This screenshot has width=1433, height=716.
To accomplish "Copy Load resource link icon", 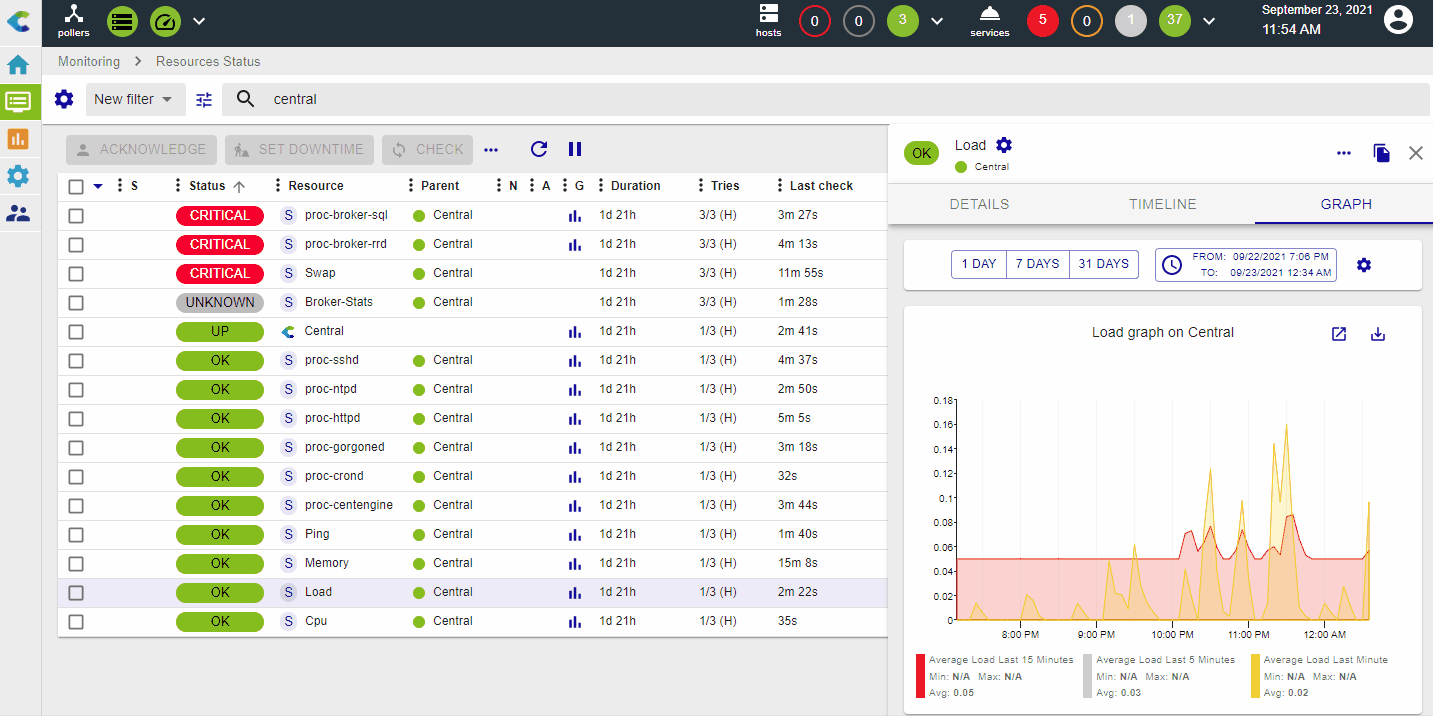I will tap(1381, 153).
